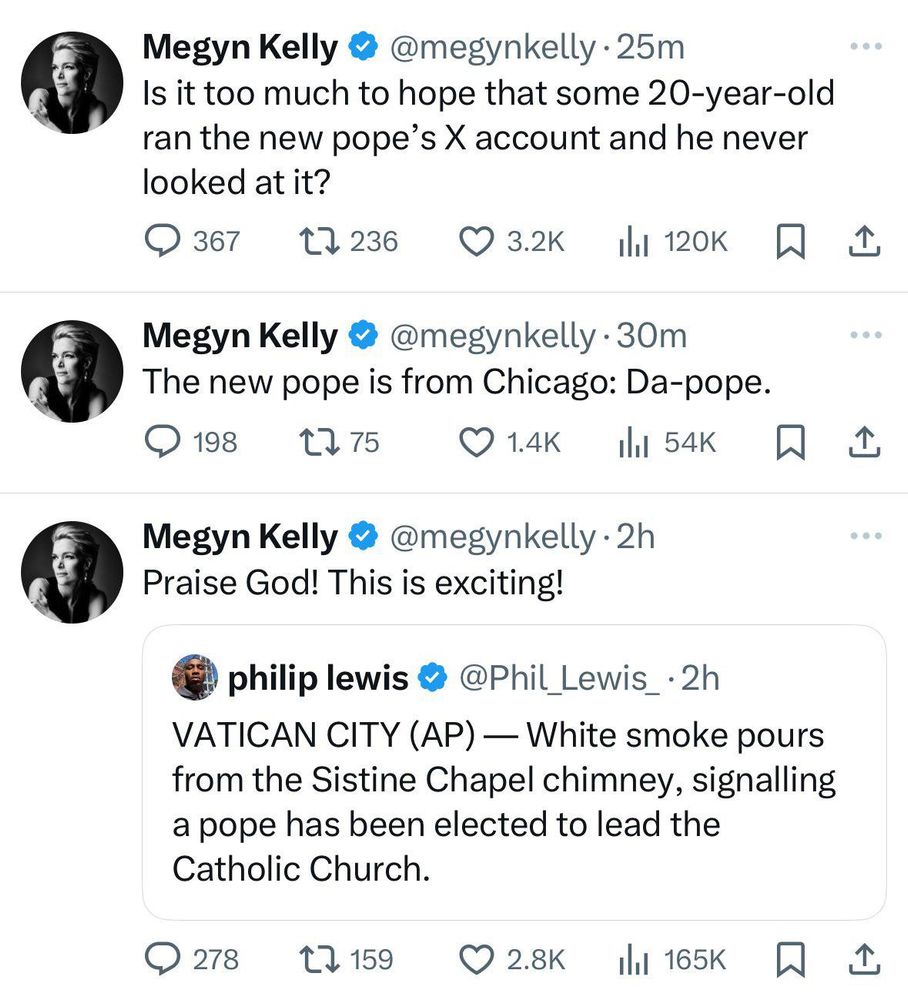This screenshot has width=908, height=1000.
Task: Open more options for the 30m tweet
Action: [x=867, y=335]
